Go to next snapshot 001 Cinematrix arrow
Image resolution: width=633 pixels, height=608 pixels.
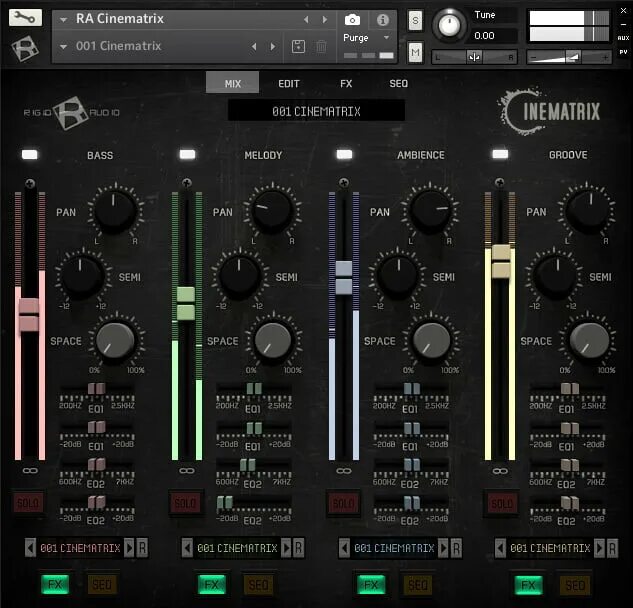(273, 46)
